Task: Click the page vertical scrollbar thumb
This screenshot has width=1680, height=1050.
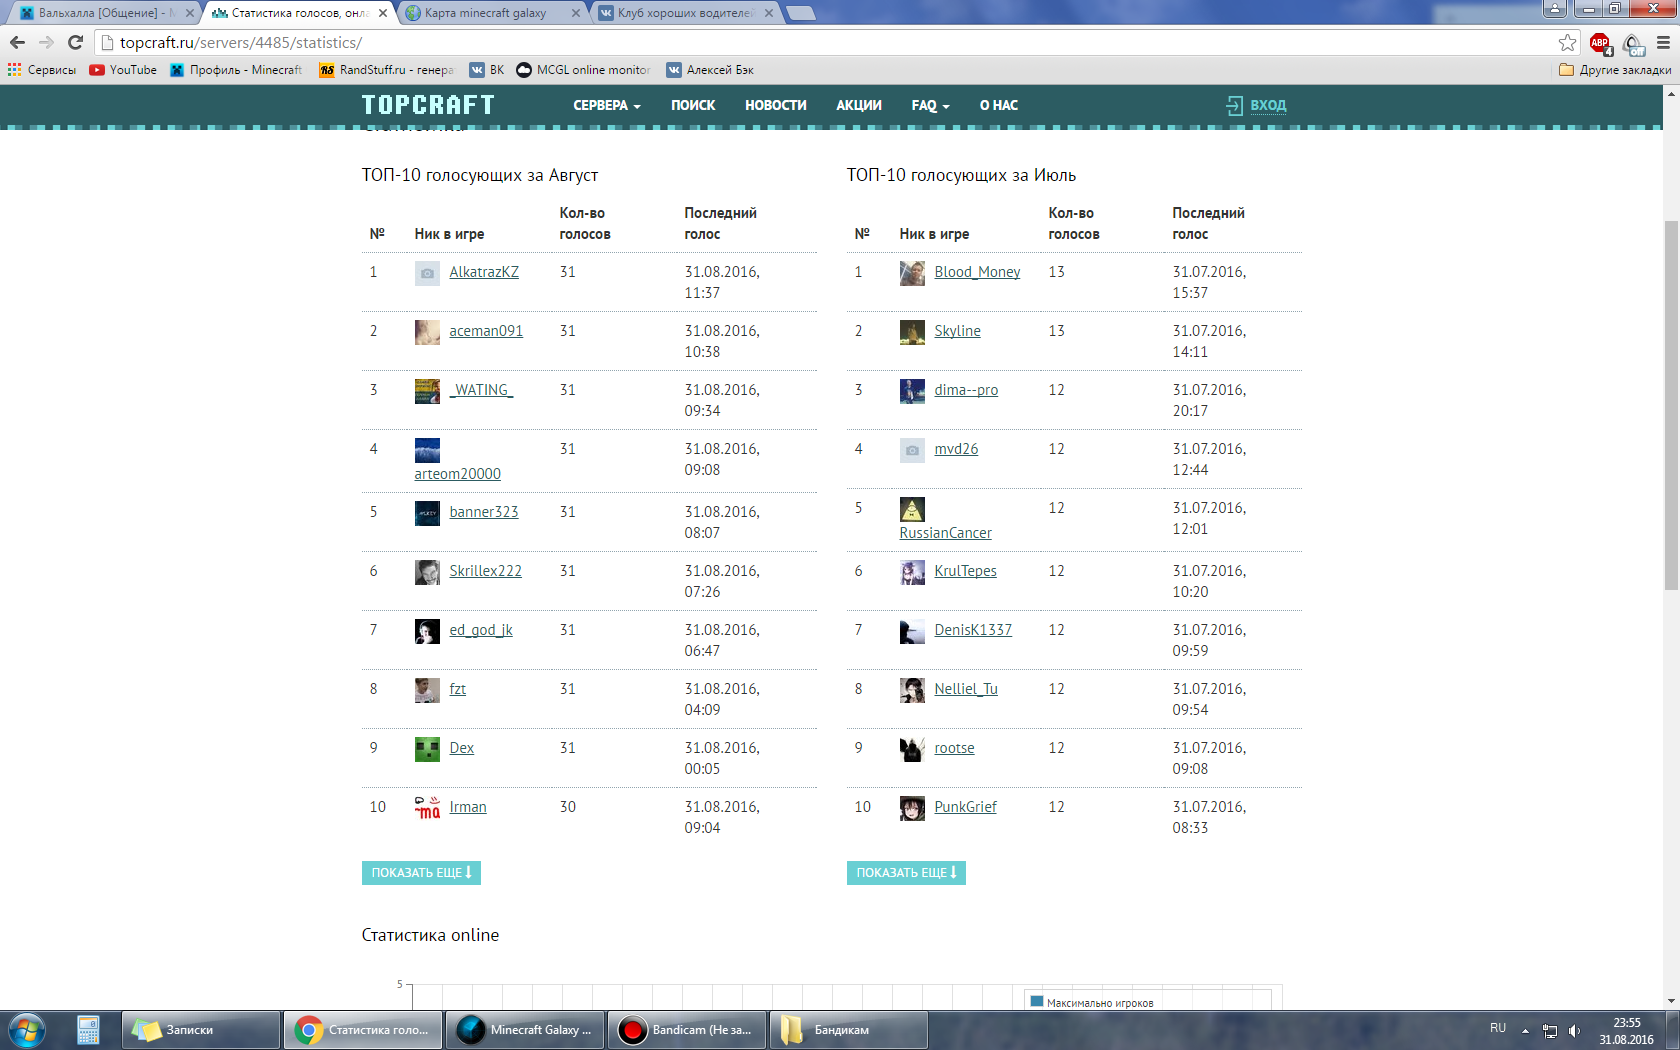Action: pyautogui.click(x=1671, y=405)
